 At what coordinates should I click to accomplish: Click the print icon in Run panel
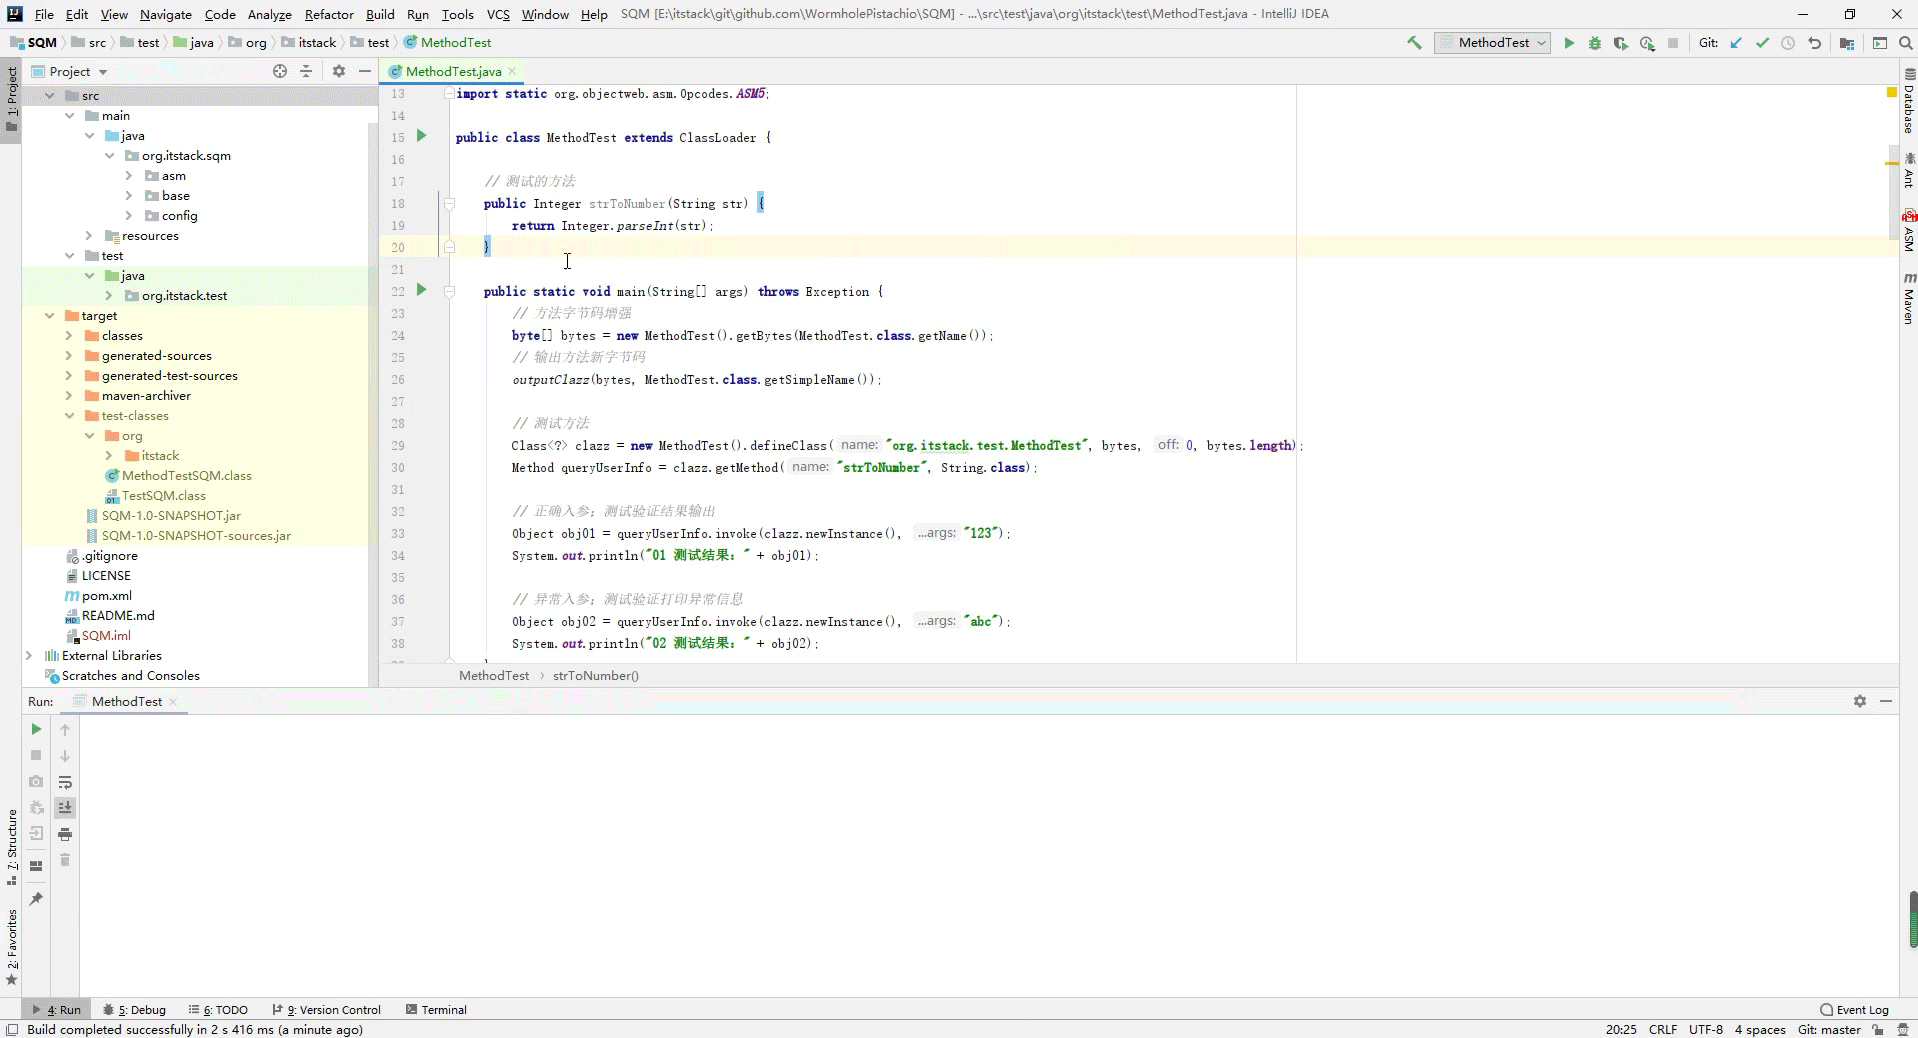coord(65,834)
